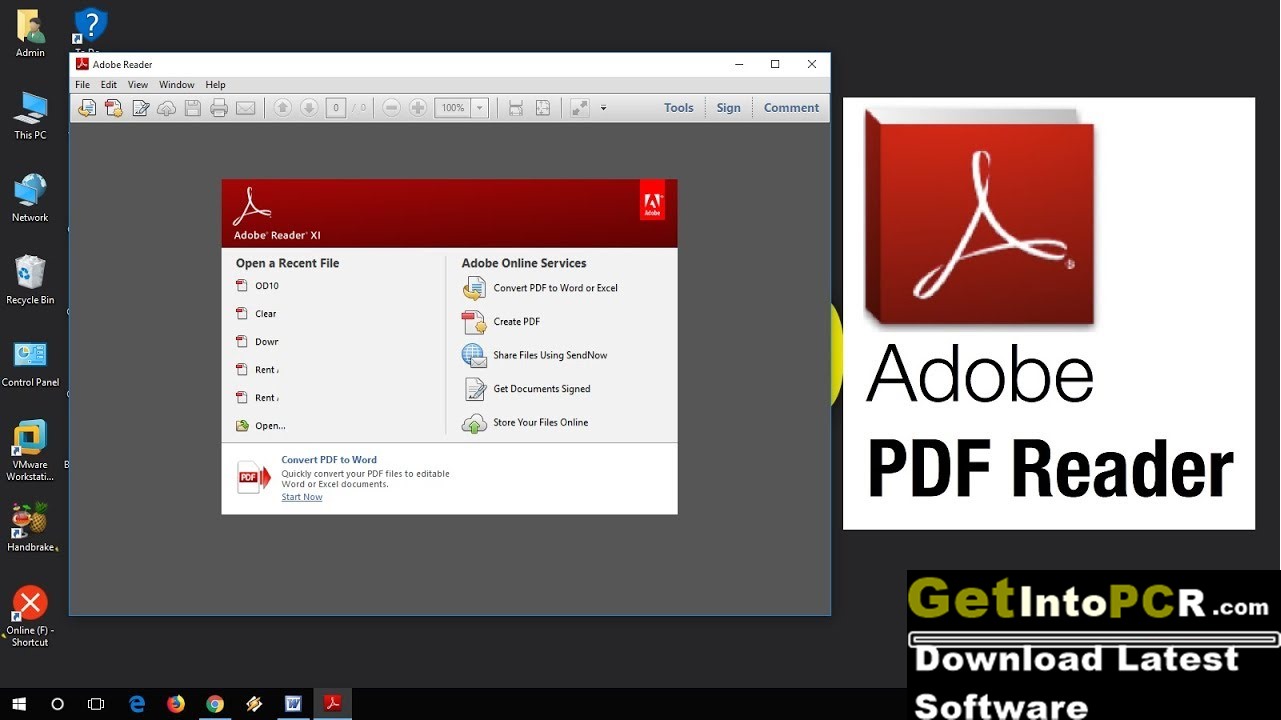The image size is (1281, 720).
Task: Open the File menu
Action: tap(82, 85)
